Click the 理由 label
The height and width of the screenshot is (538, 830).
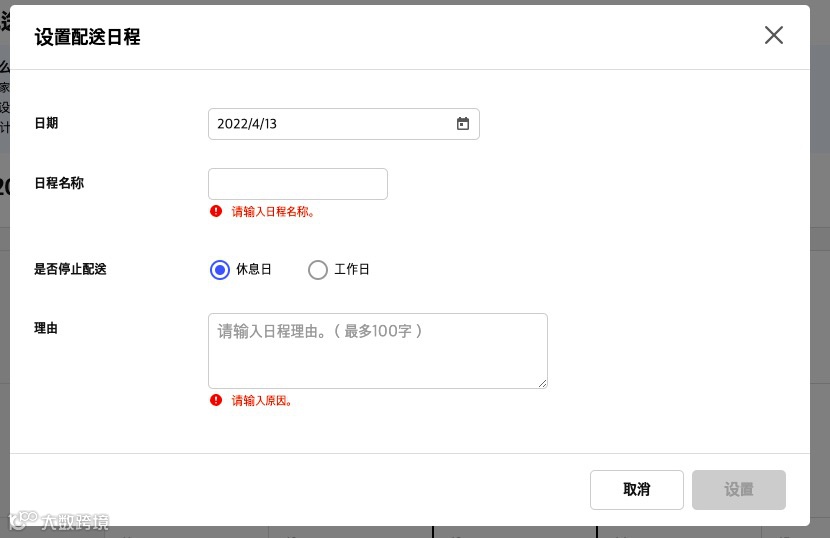(46, 328)
